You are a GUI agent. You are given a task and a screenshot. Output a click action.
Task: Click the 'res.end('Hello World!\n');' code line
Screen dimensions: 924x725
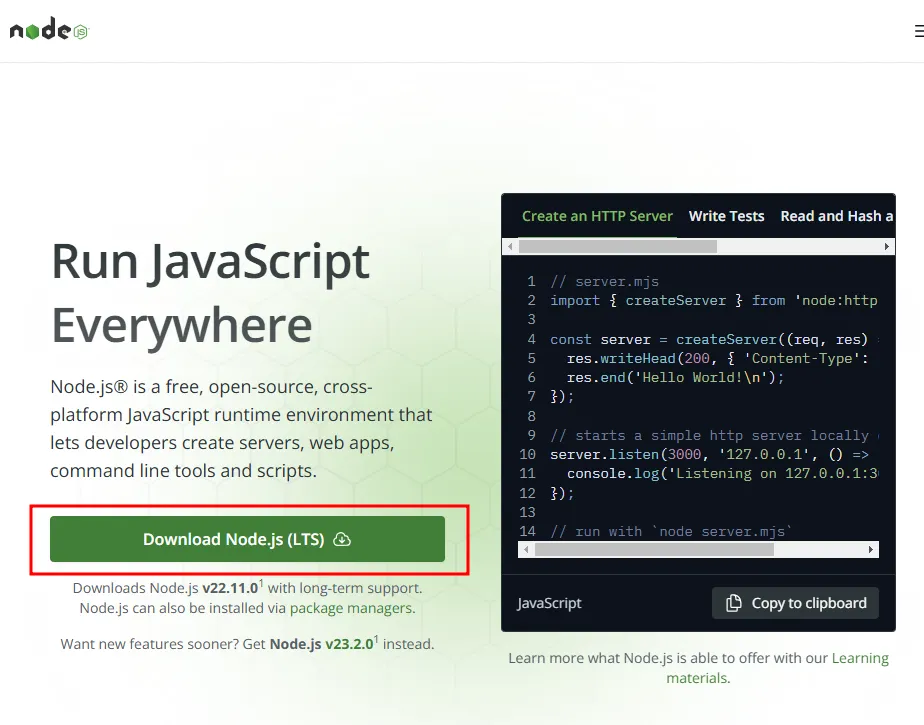pos(675,377)
